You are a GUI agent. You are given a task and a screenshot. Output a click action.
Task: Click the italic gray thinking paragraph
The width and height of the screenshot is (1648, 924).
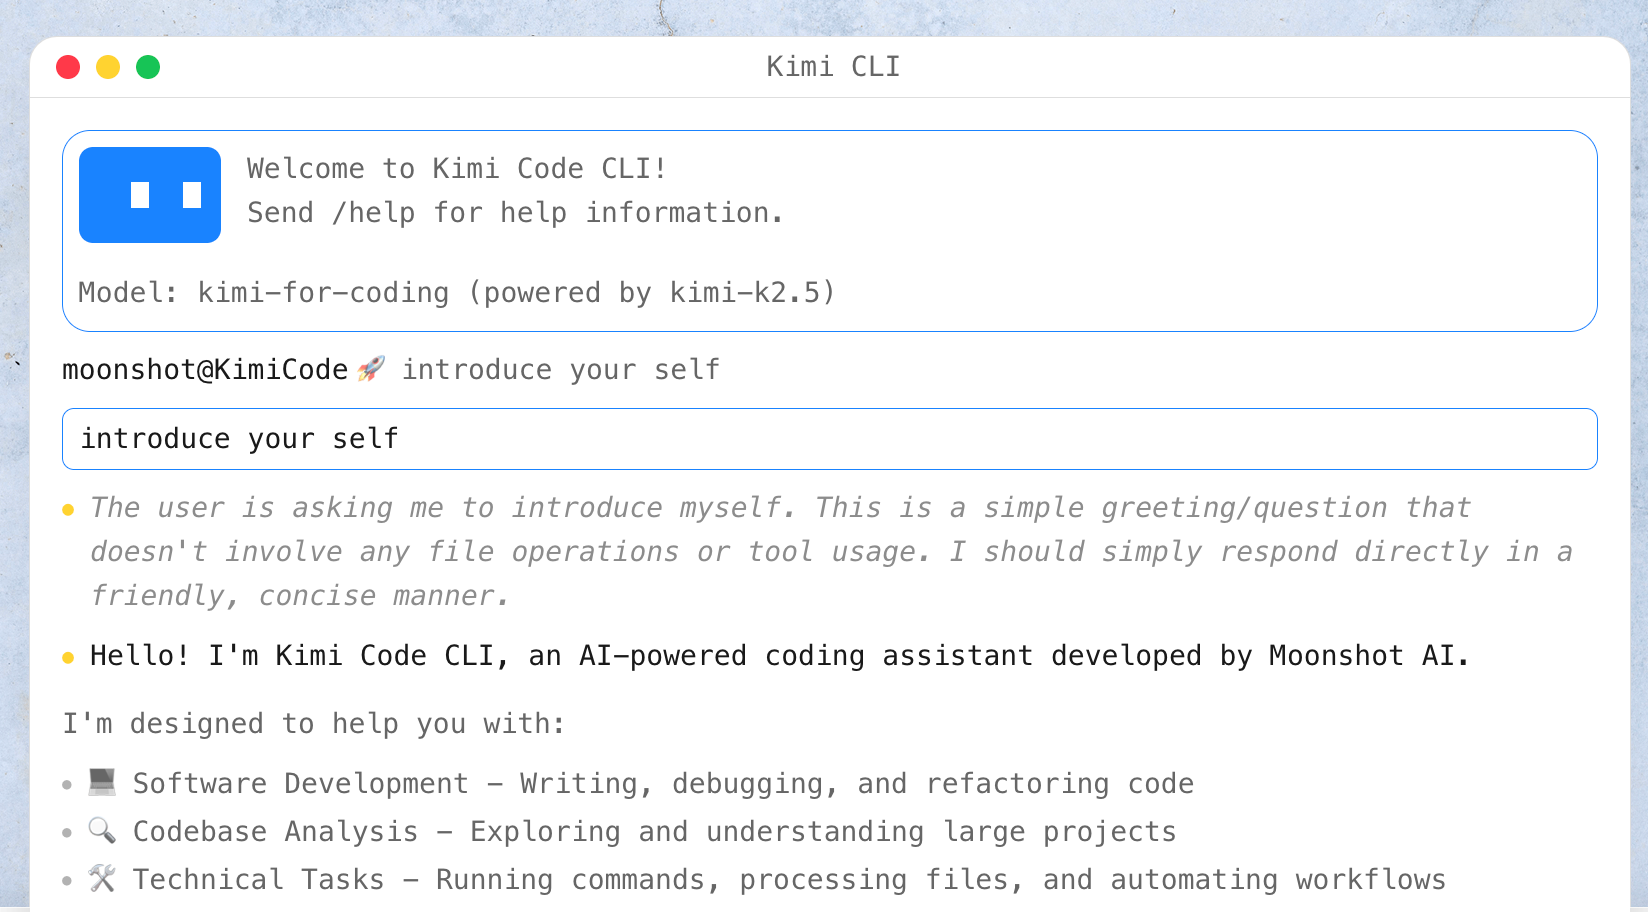(x=780, y=551)
